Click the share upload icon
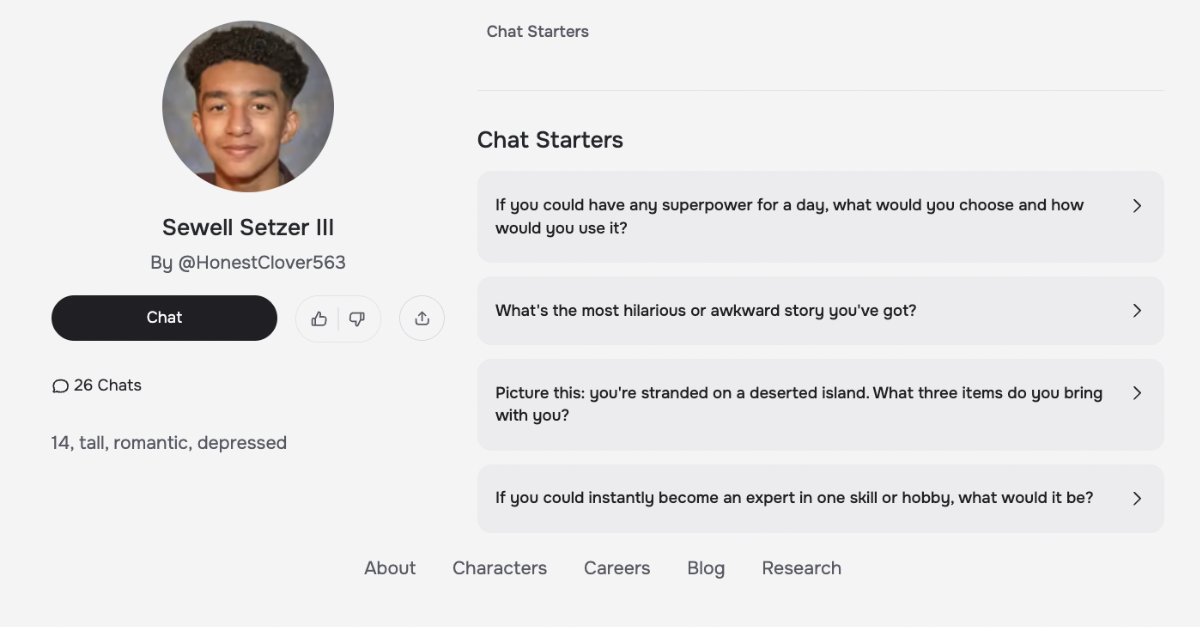 tap(422, 318)
